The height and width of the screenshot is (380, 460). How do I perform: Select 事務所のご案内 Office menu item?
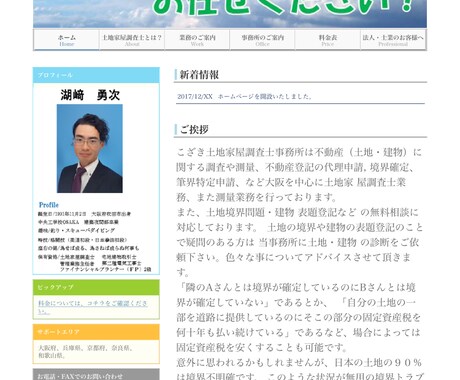pos(262,40)
